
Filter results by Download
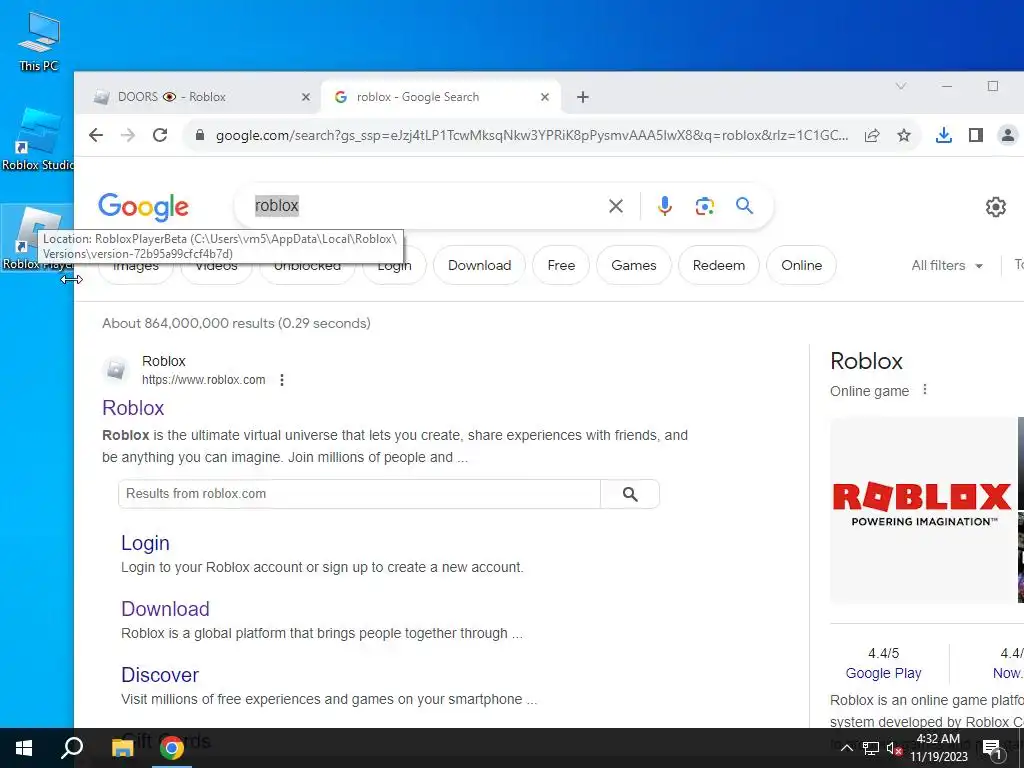(479, 265)
